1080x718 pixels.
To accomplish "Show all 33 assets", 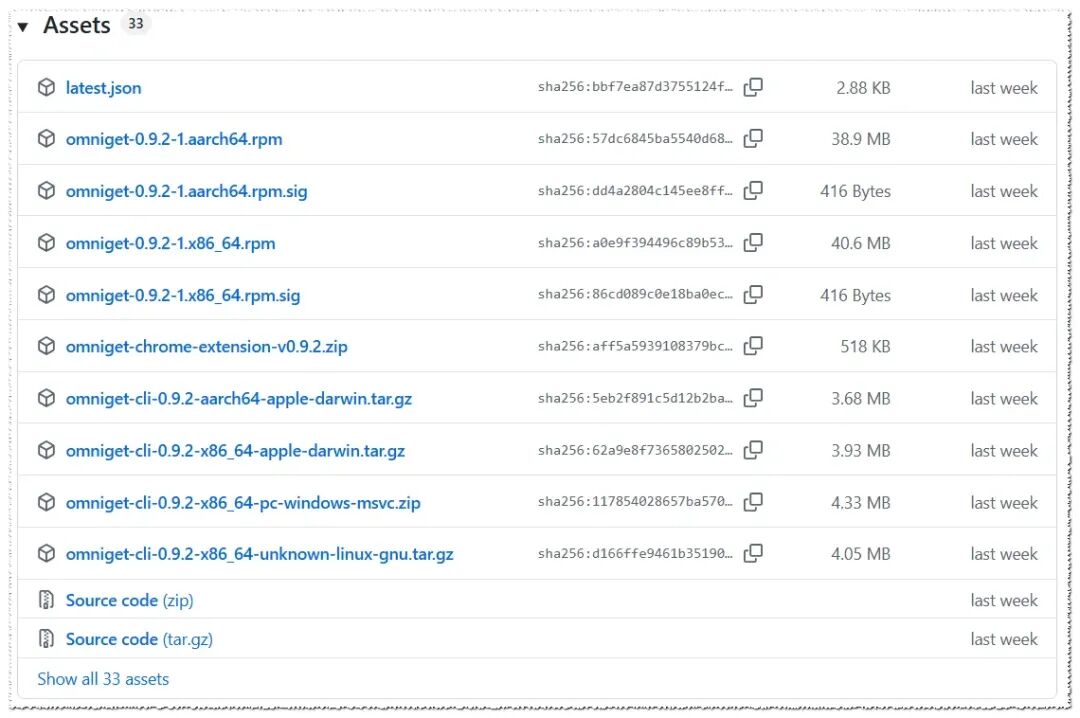I will click(103, 679).
